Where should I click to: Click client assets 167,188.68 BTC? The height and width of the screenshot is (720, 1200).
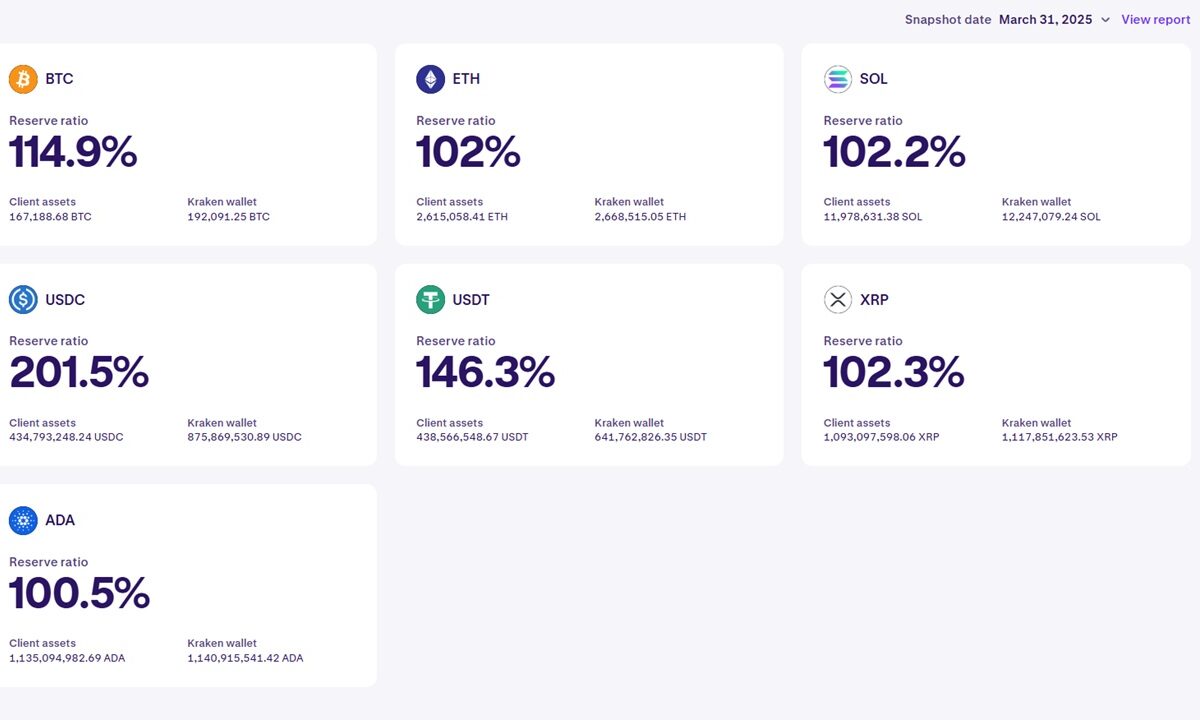(50, 216)
